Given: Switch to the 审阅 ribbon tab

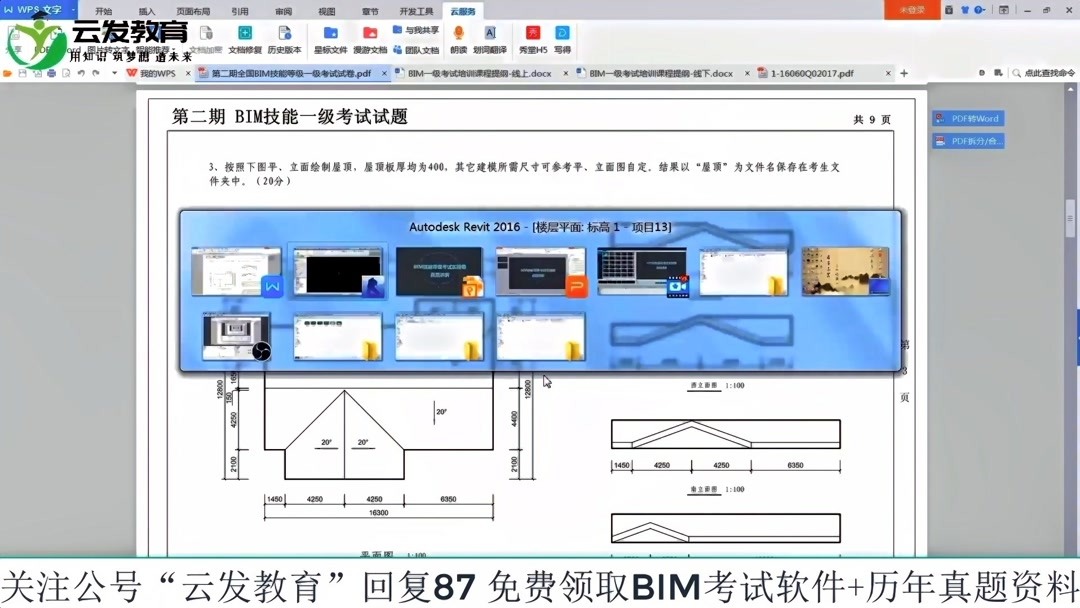Looking at the screenshot, I should [283, 11].
